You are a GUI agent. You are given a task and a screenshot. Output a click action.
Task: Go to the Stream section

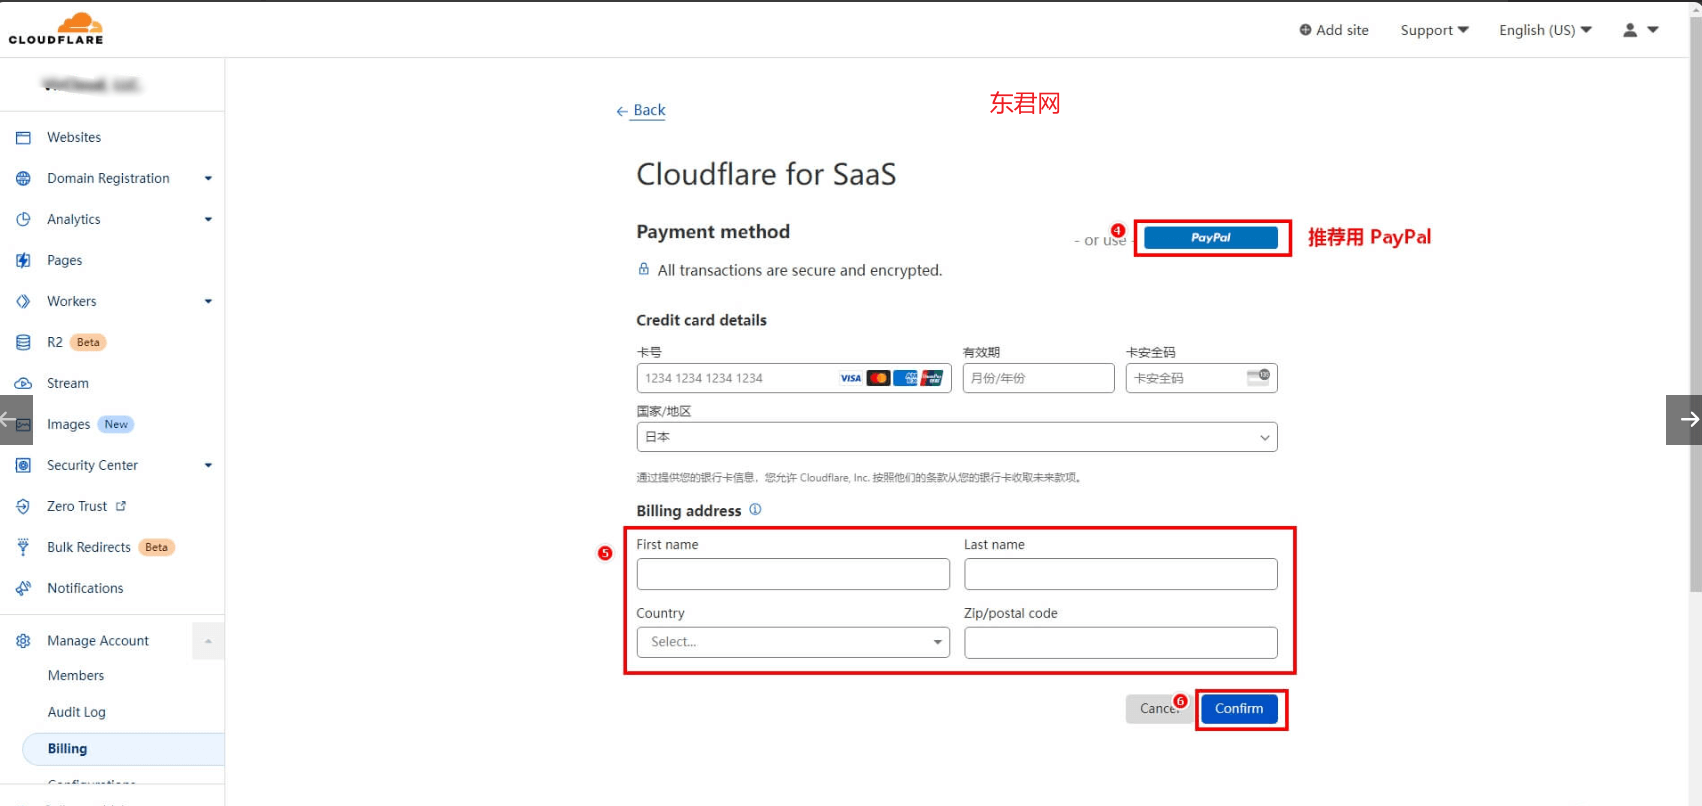[x=68, y=383]
